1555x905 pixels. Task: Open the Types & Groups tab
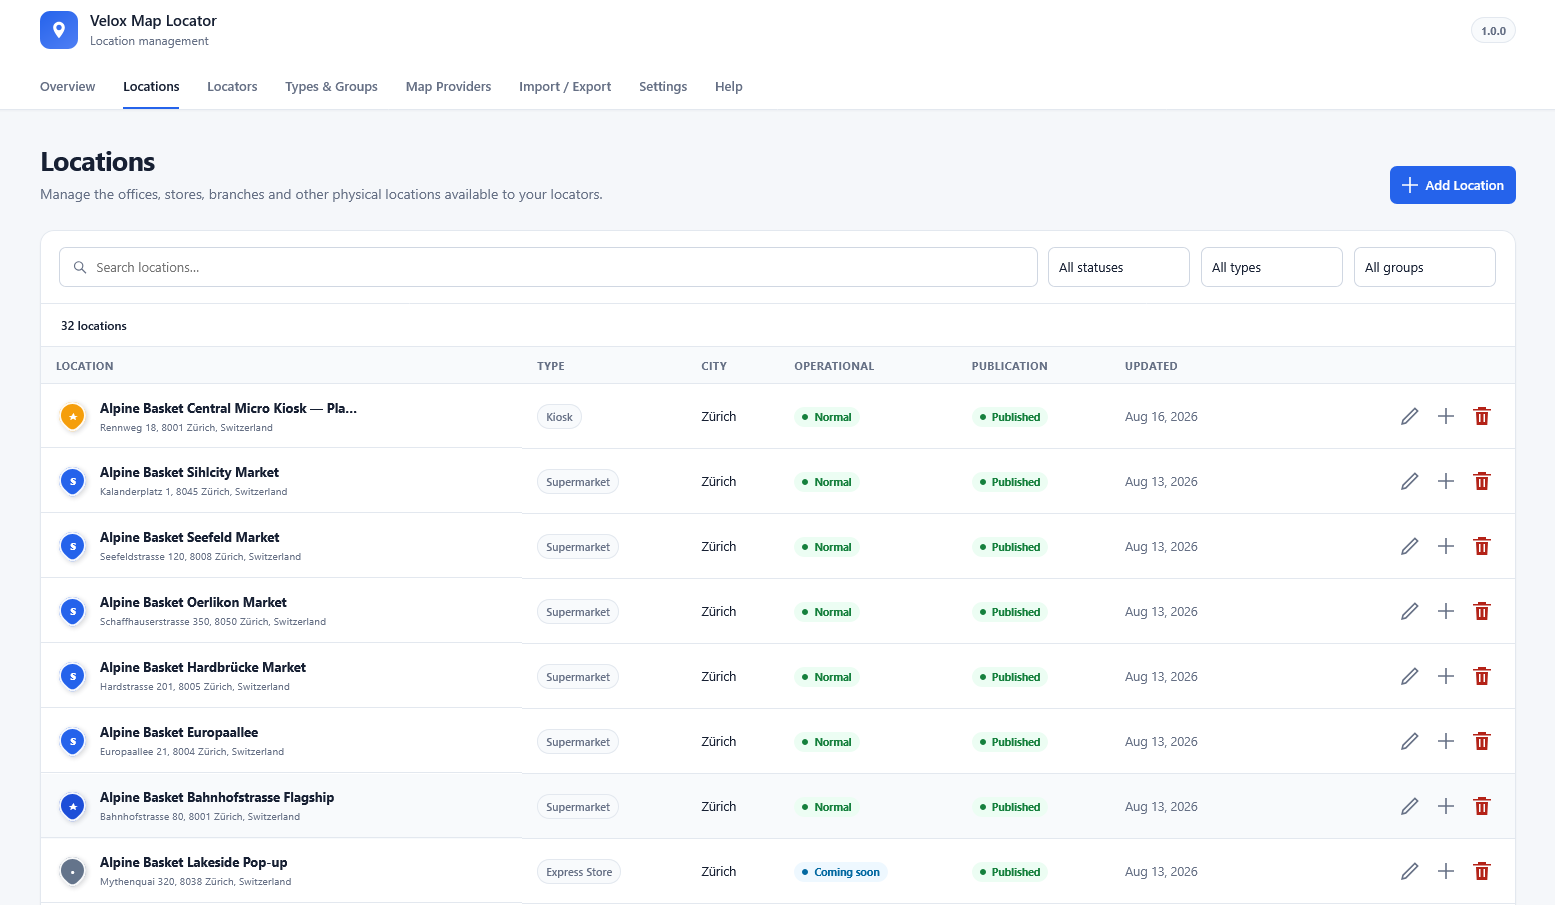(331, 87)
